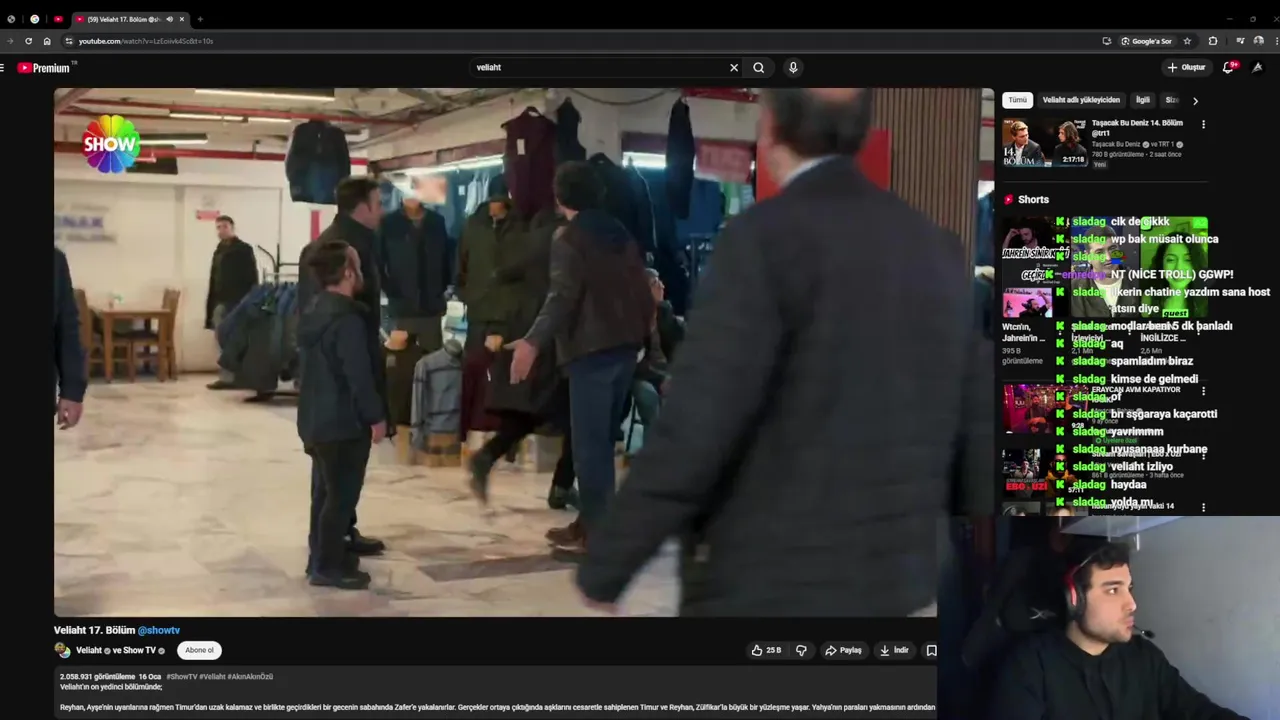Open the @showtv channel link in title
This screenshot has height=720, width=1280.
[159, 630]
